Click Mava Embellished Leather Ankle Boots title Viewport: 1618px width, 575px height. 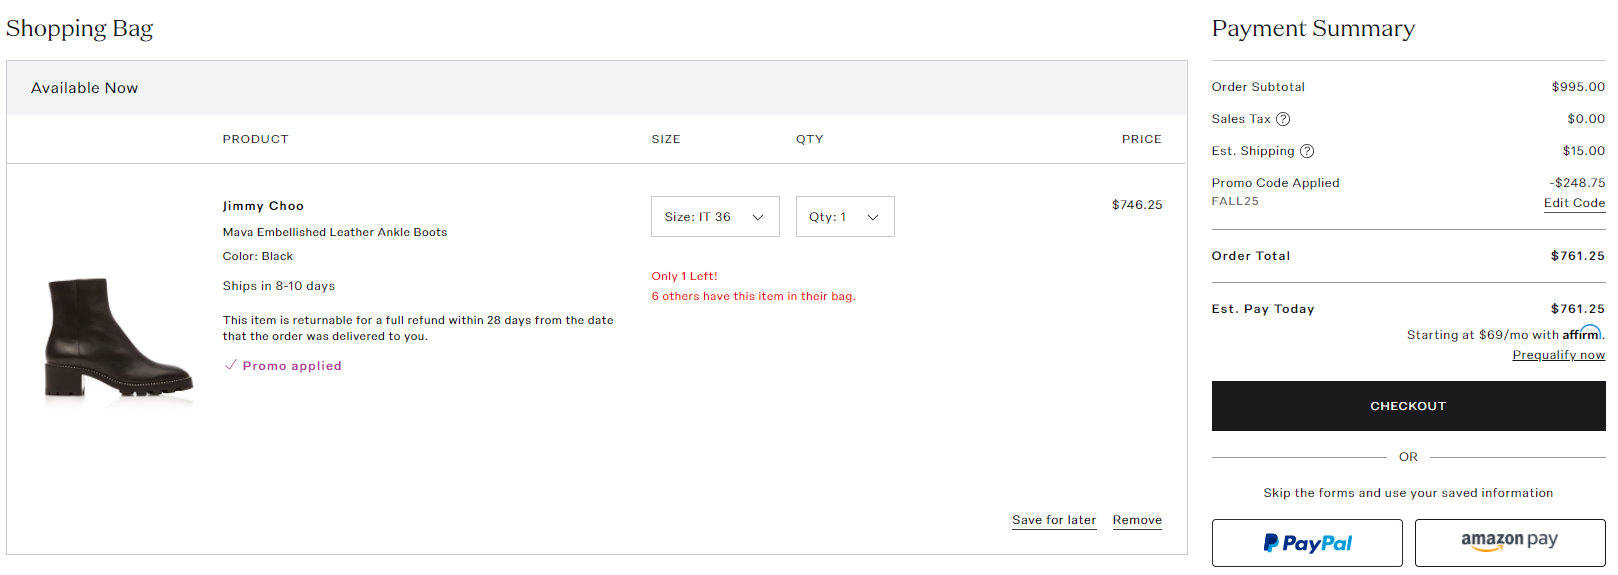coord(335,232)
